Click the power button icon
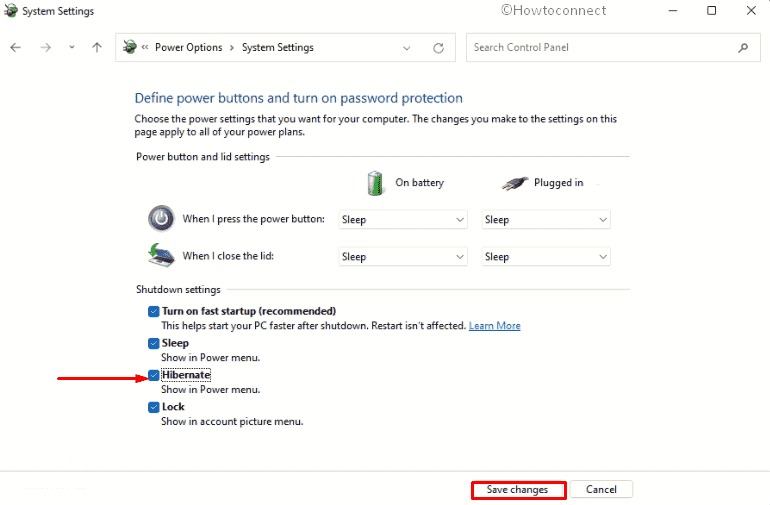Screen dimensions: 770x505 (161, 218)
